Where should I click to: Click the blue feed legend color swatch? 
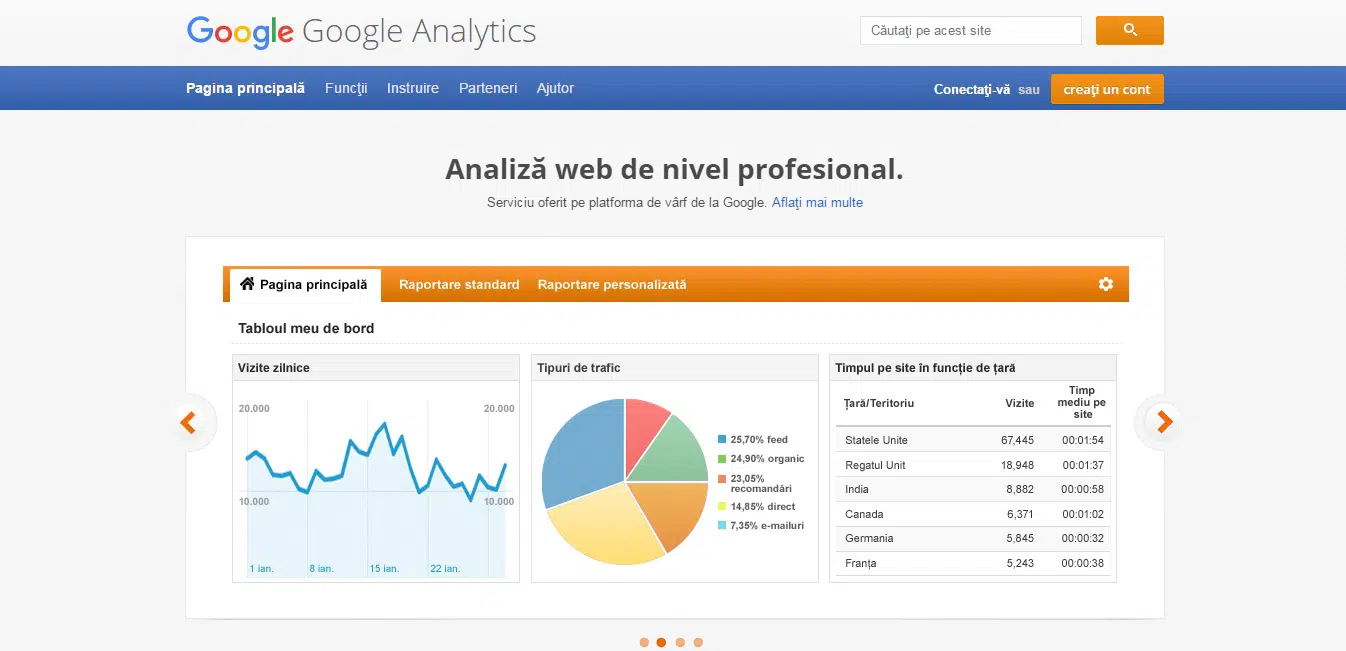(722, 439)
